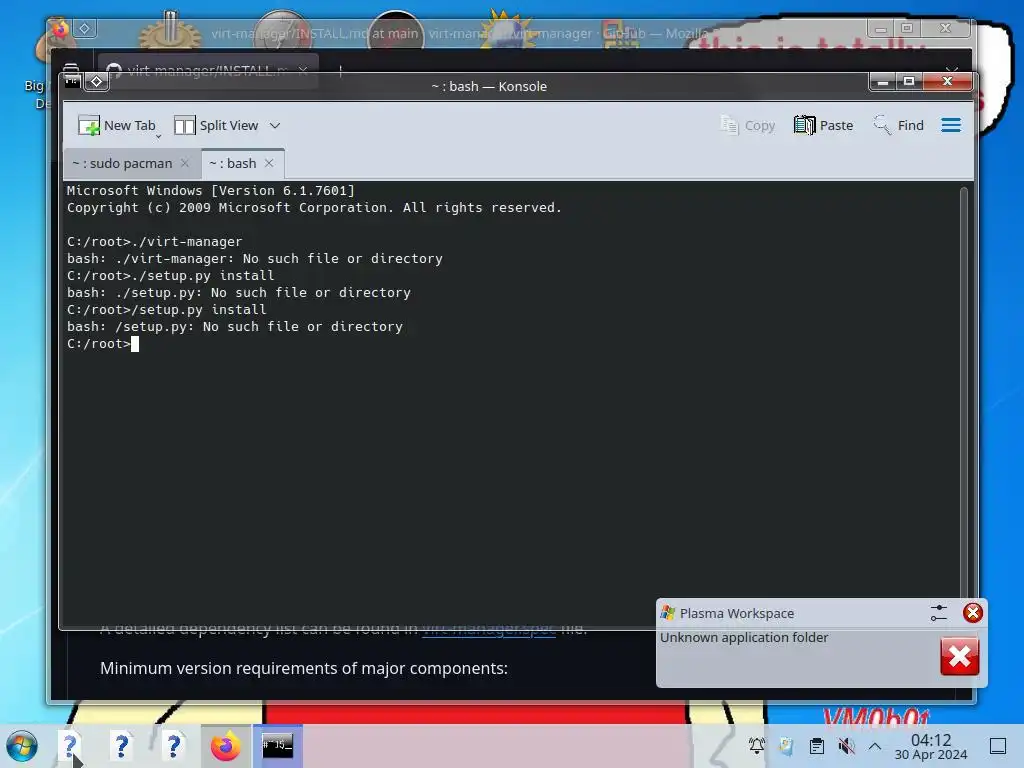This screenshot has width=1024, height=768.
Task: Open a New Tab in Konsole
Action: [116, 125]
